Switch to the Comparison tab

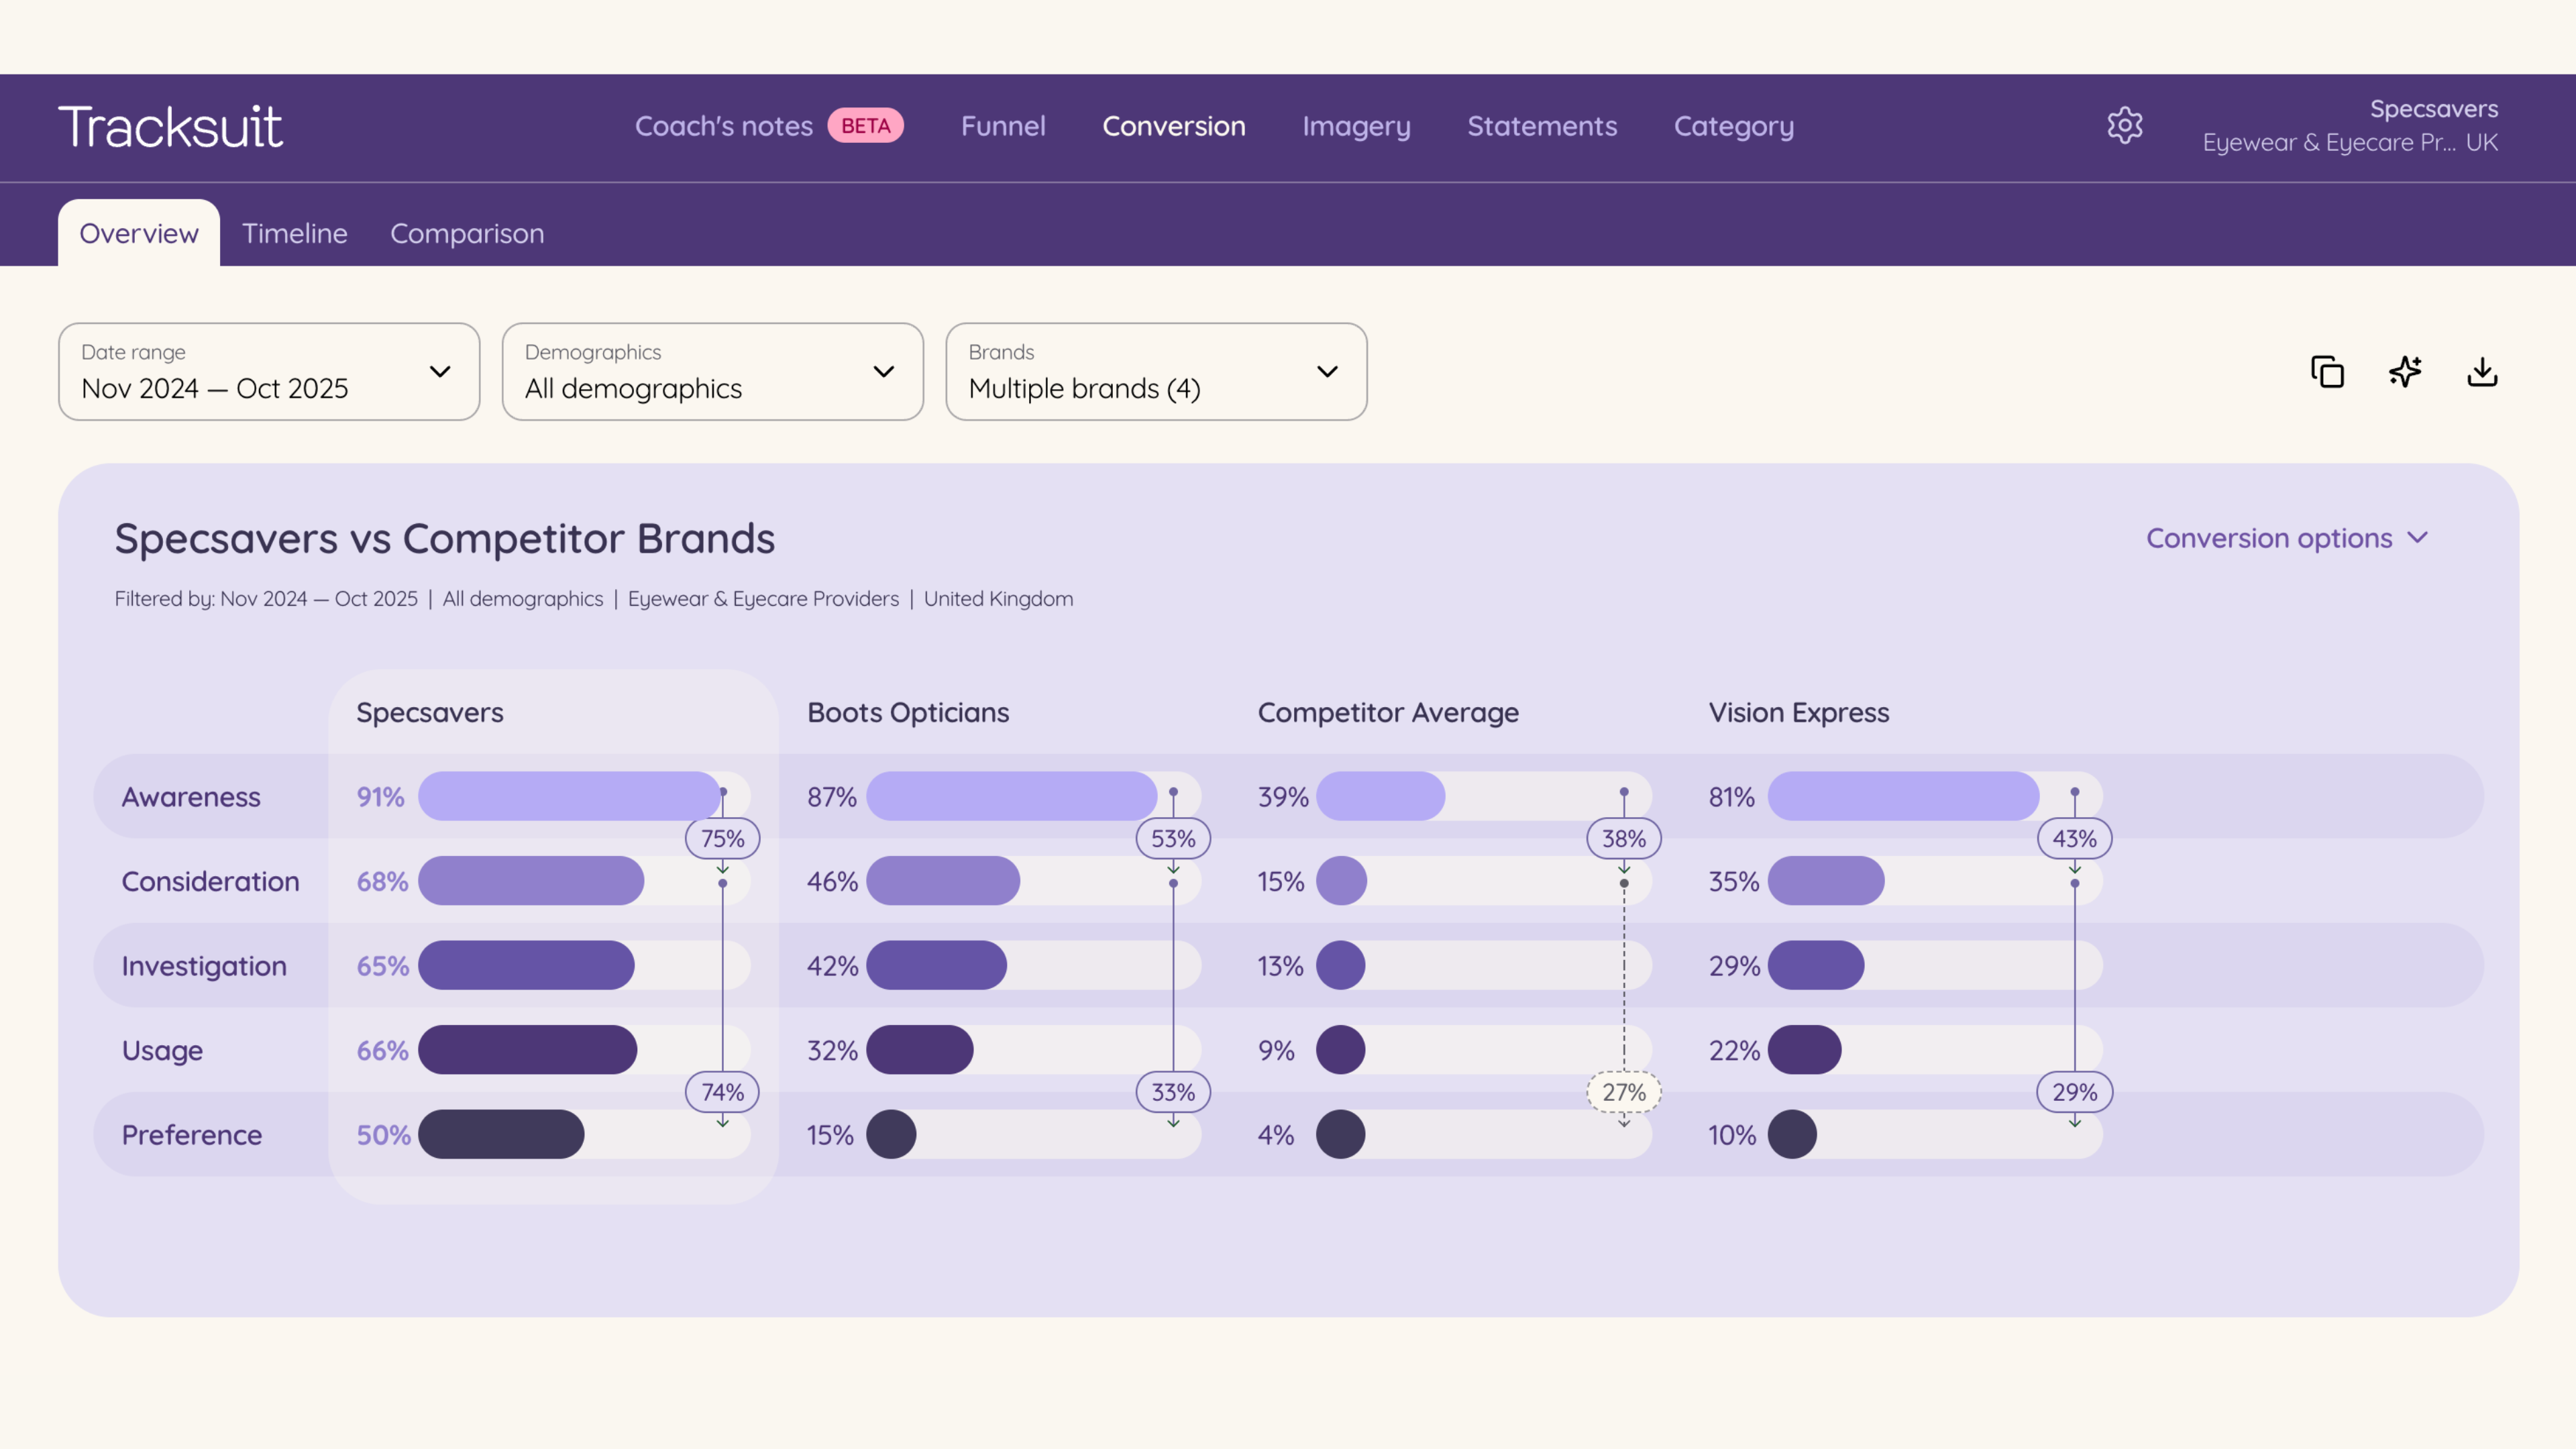tap(467, 233)
